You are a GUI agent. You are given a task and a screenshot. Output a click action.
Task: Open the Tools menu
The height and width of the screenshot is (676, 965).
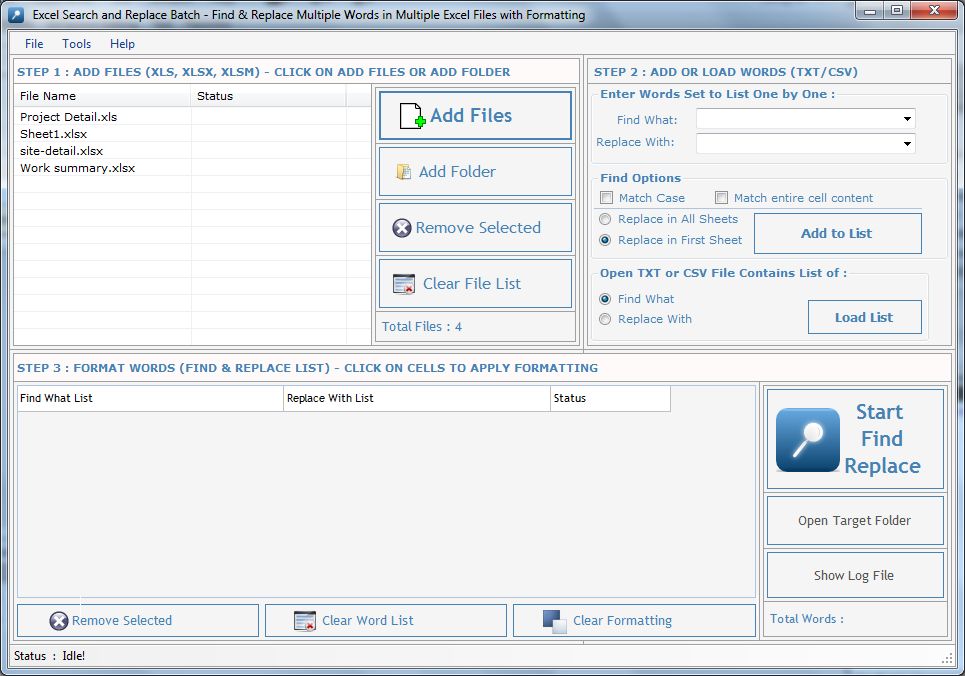click(76, 44)
